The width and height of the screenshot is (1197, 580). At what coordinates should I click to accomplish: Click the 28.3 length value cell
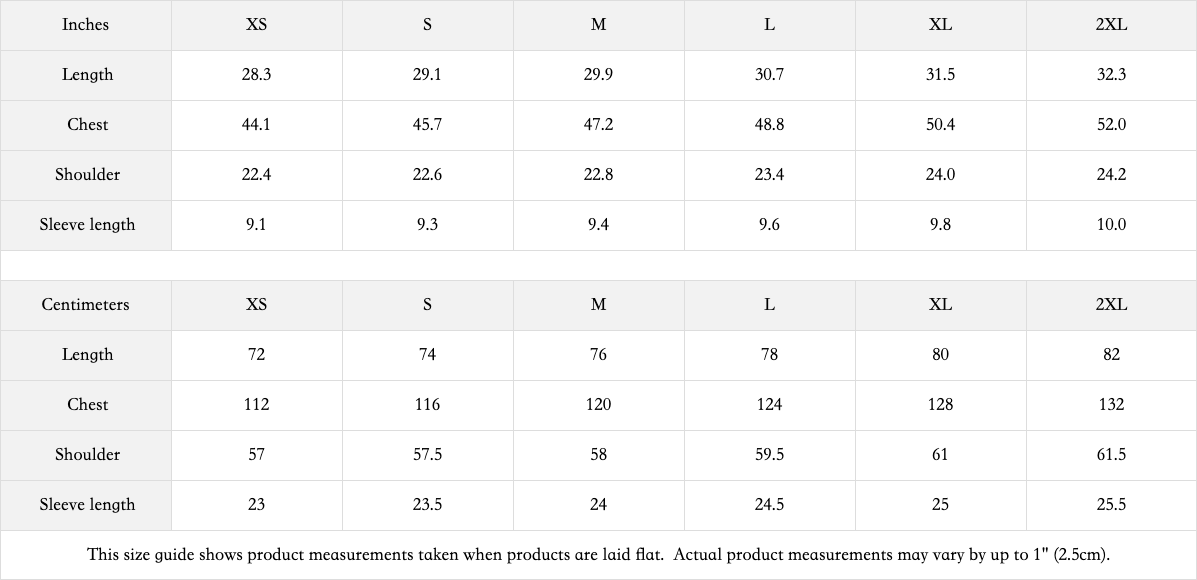[x=256, y=75]
